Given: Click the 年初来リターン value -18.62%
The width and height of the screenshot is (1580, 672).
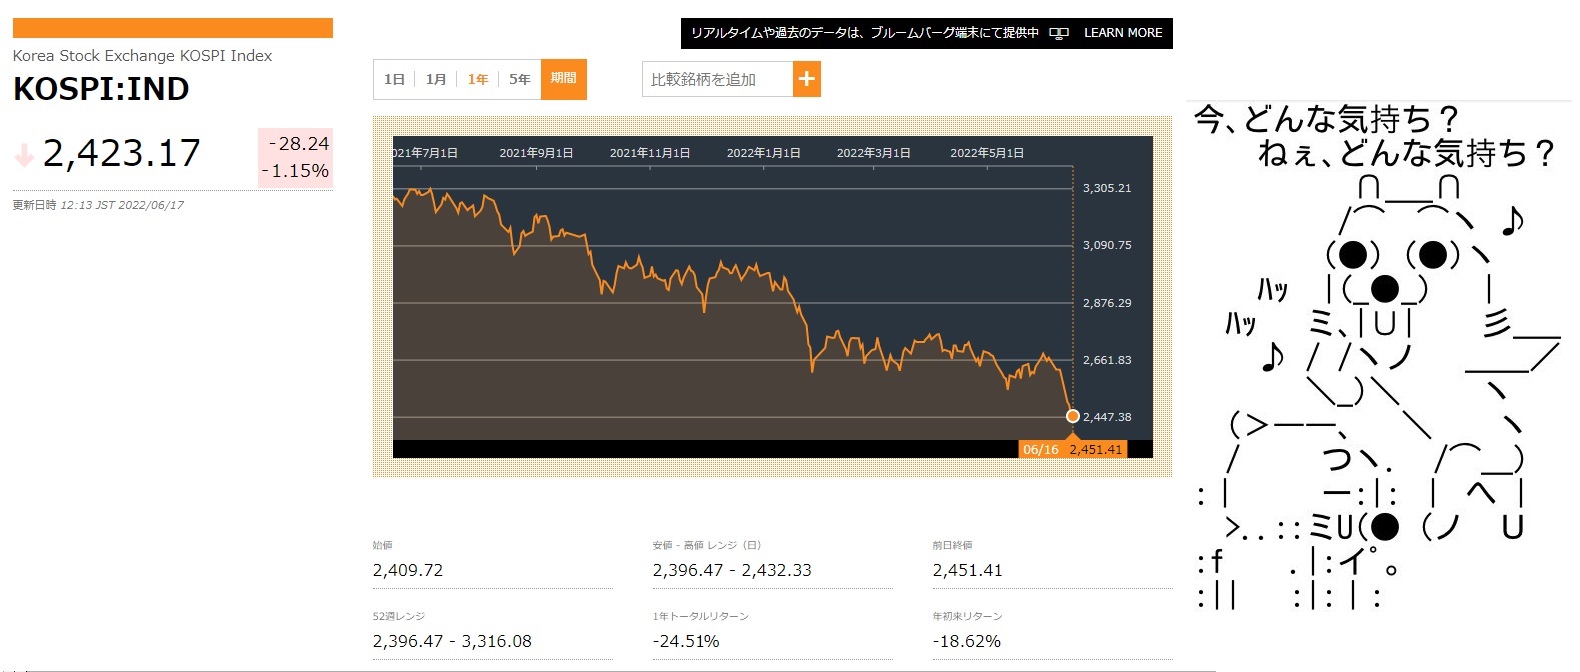Looking at the screenshot, I should [x=966, y=641].
